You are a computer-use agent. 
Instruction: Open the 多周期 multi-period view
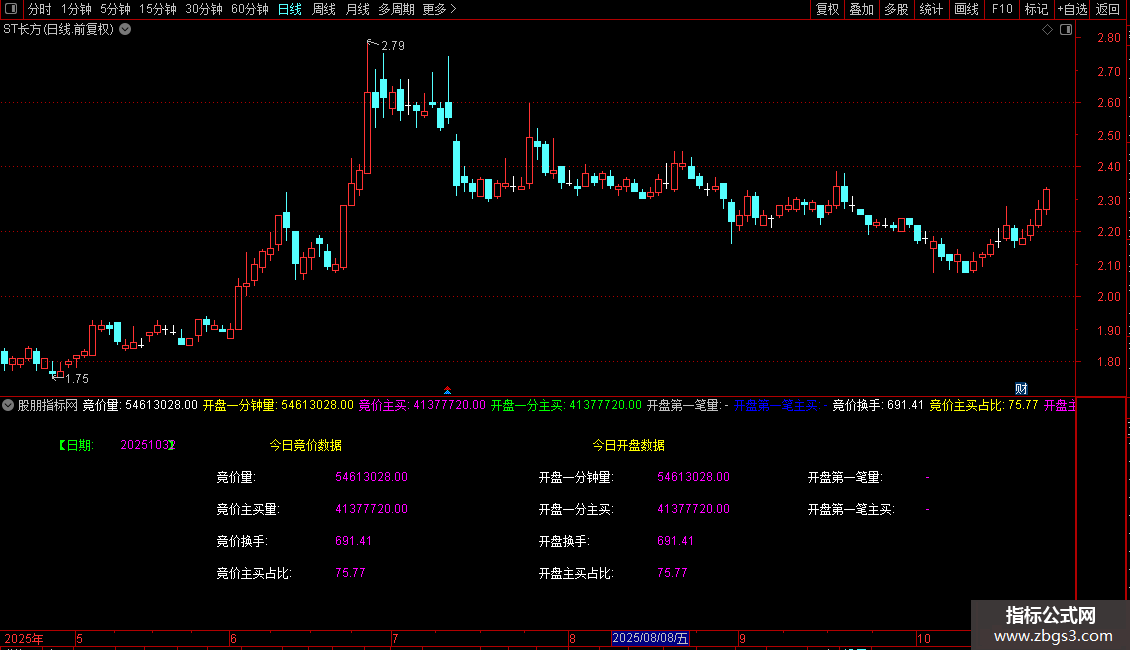(x=396, y=9)
